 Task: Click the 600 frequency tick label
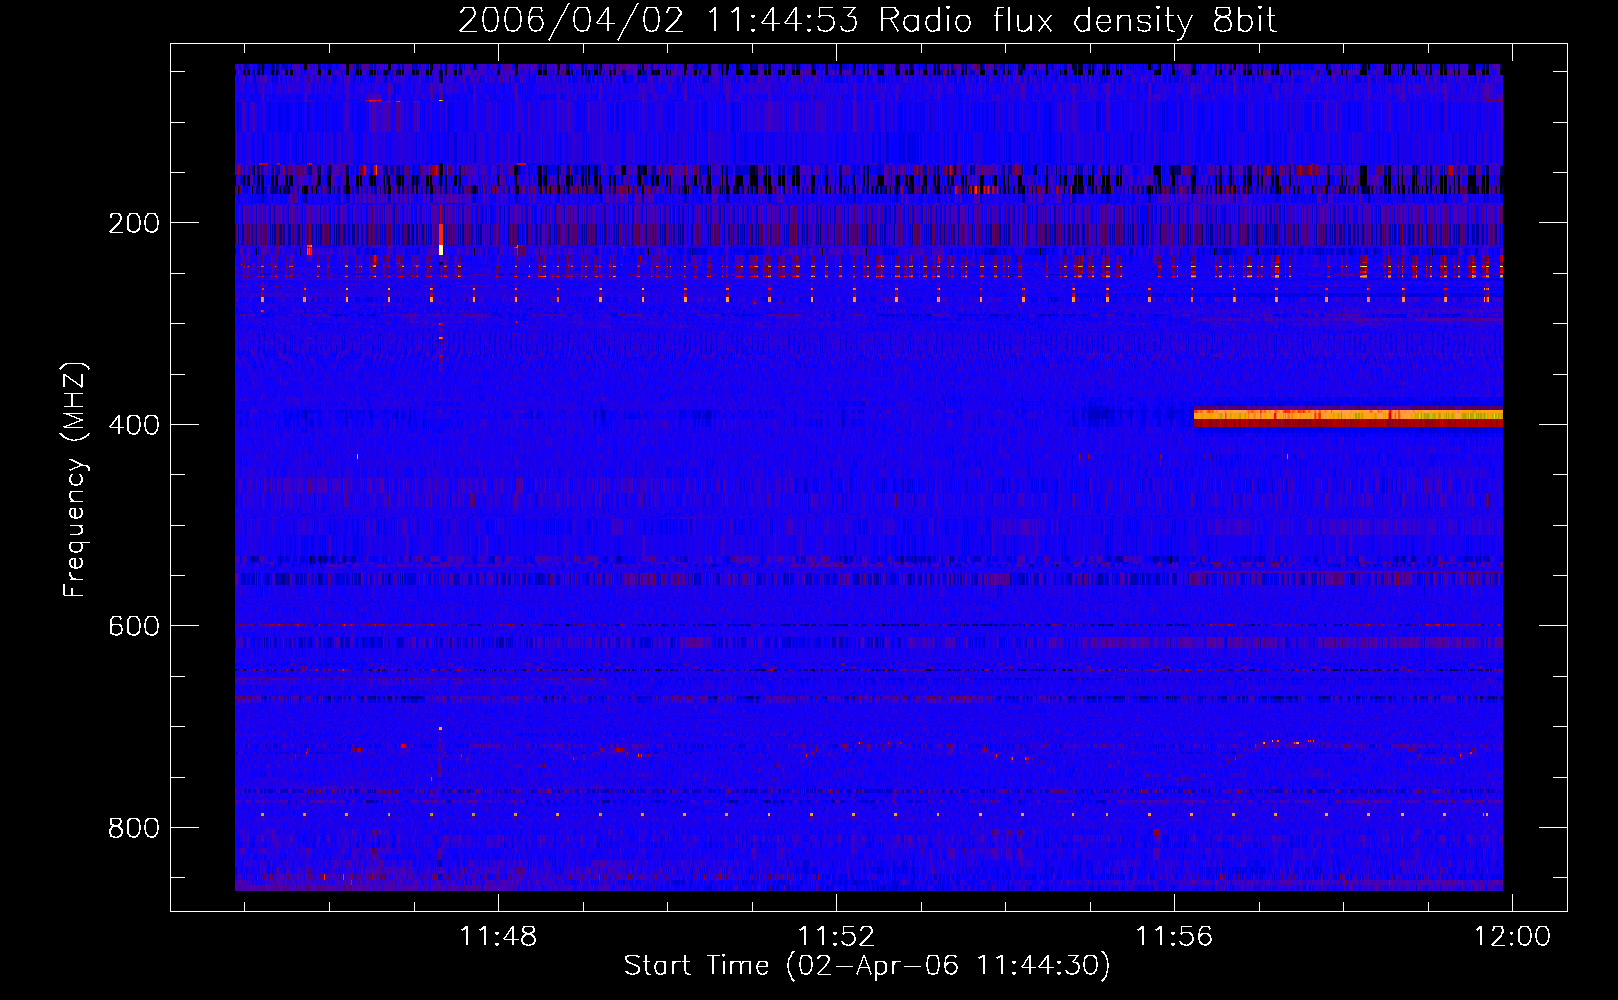pyautogui.click(x=134, y=626)
